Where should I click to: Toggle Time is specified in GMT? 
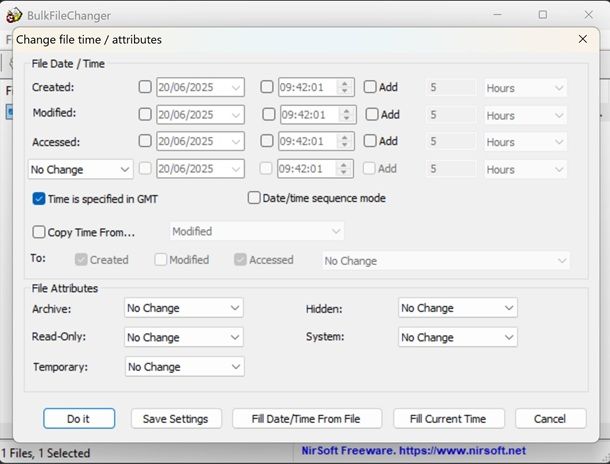click(x=39, y=199)
